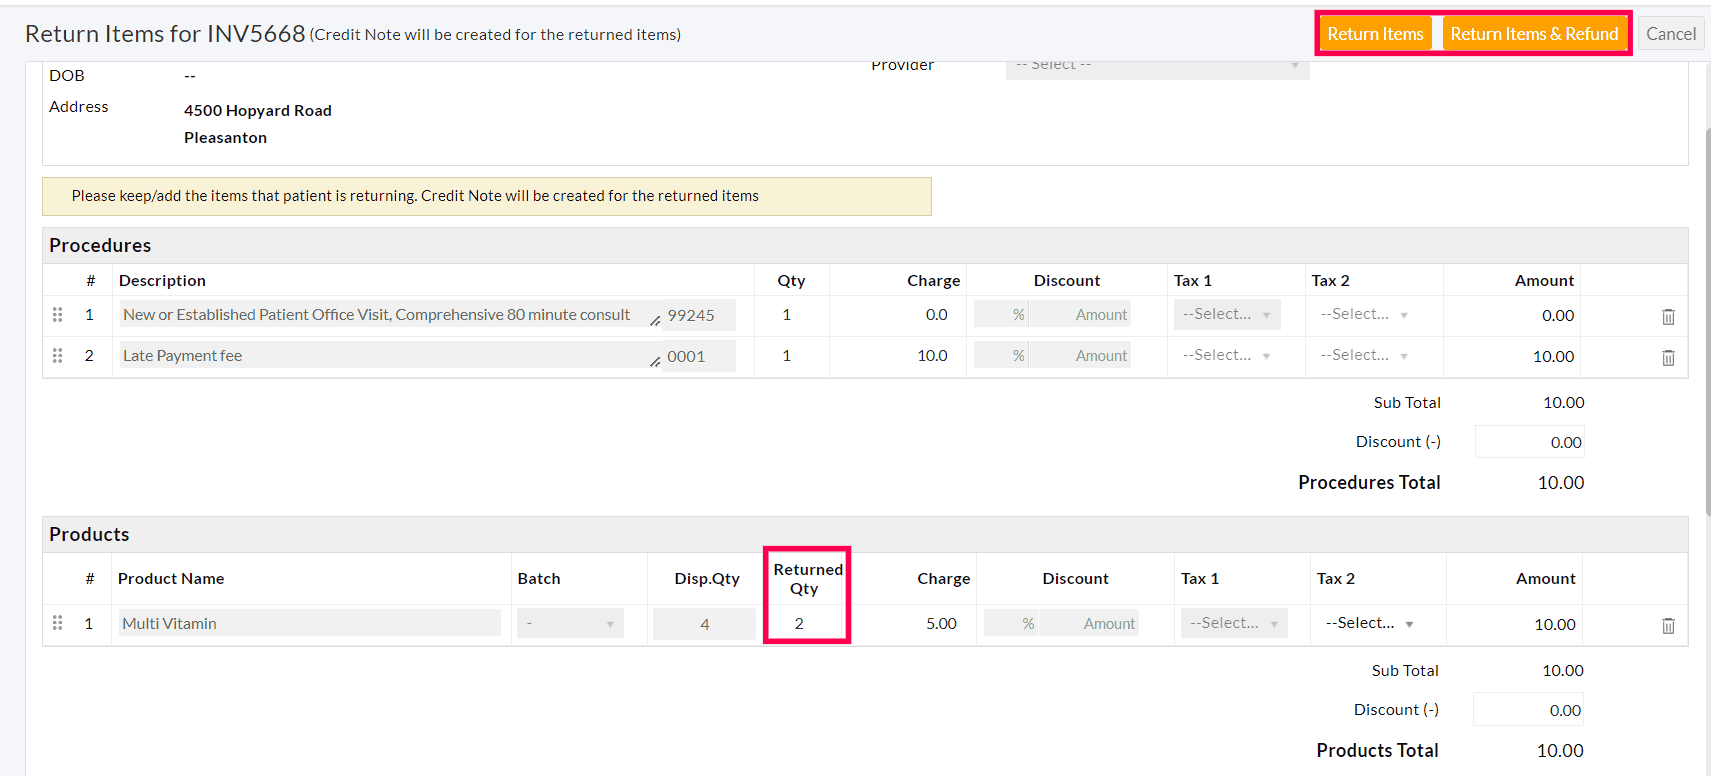Select Tax 1 dropdown in Products row
This screenshot has height=776, width=1711.
coord(1233,623)
